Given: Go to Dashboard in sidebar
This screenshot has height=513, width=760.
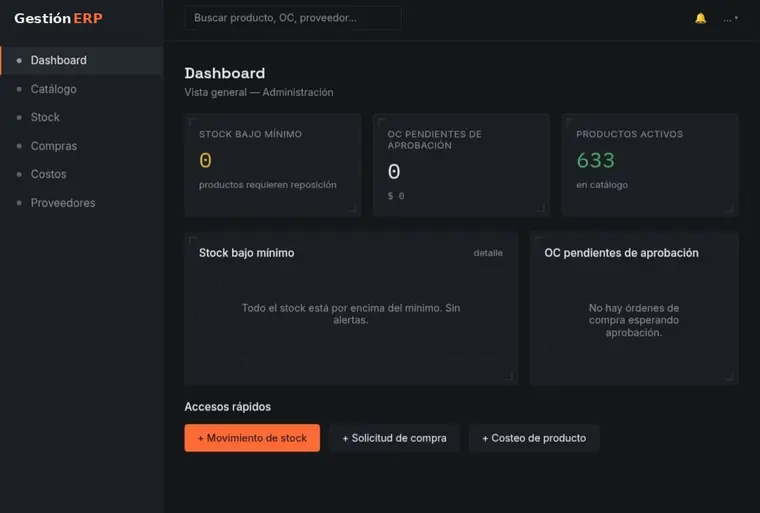Looking at the screenshot, I should pyautogui.click(x=81, y=61).
